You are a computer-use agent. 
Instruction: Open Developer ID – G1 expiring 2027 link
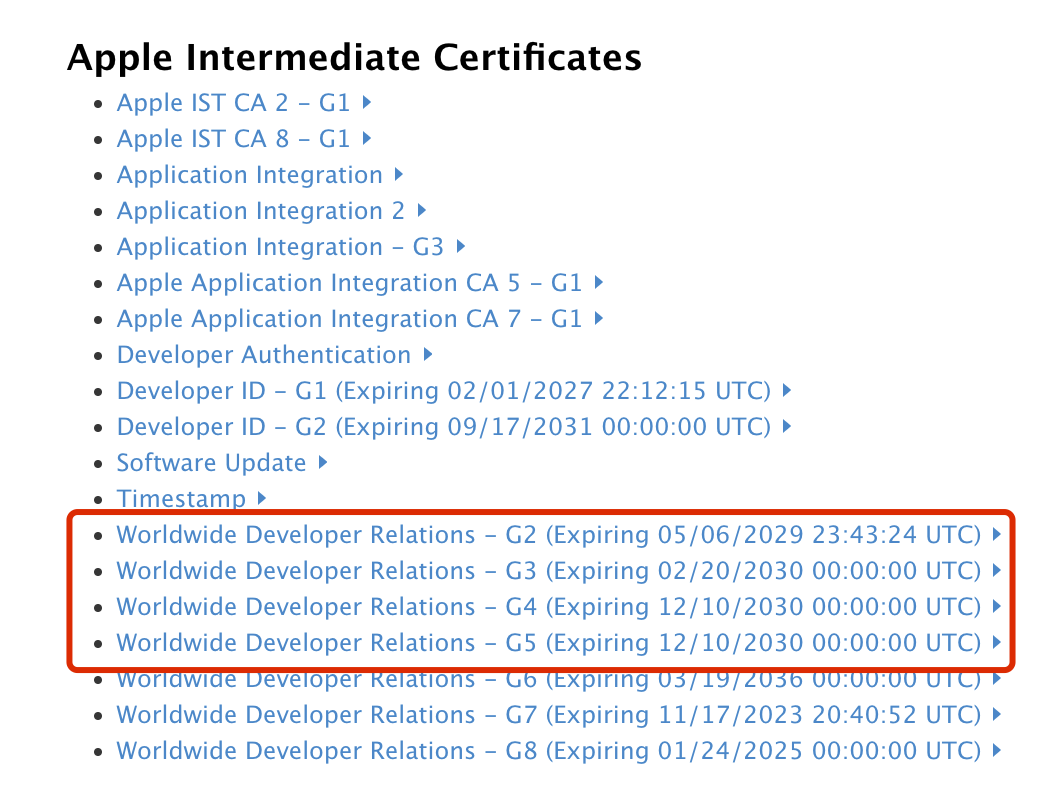444,390
